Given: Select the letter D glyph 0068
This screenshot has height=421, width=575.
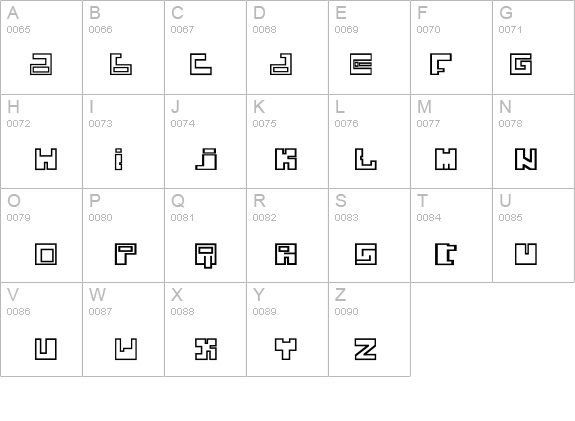Looking at the screenshot, I should coord(281,64).
